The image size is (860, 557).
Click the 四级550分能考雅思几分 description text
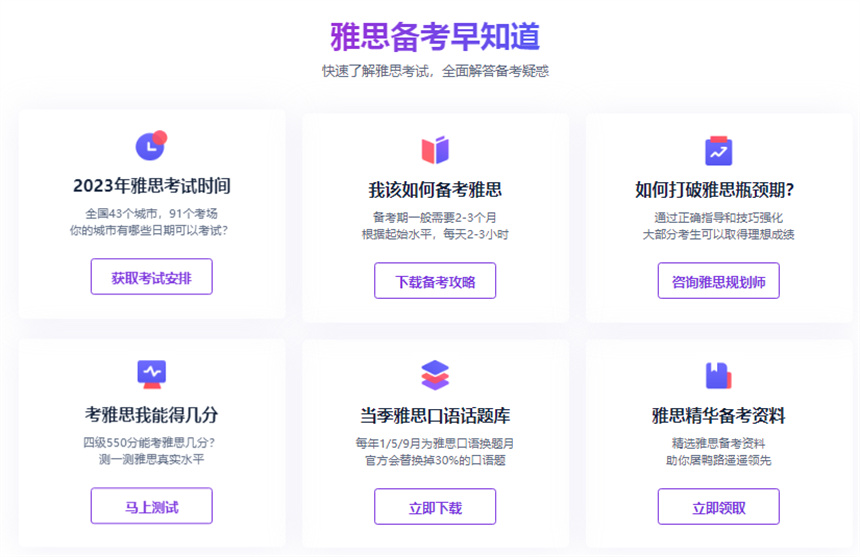[152, 442]
